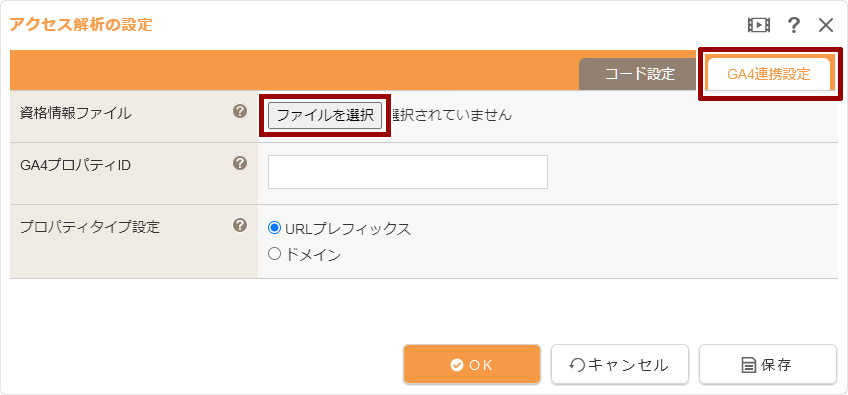Click the ファイルを選択 button
The width and height of the screenshot is (848, 395).
tap(325, 115)
